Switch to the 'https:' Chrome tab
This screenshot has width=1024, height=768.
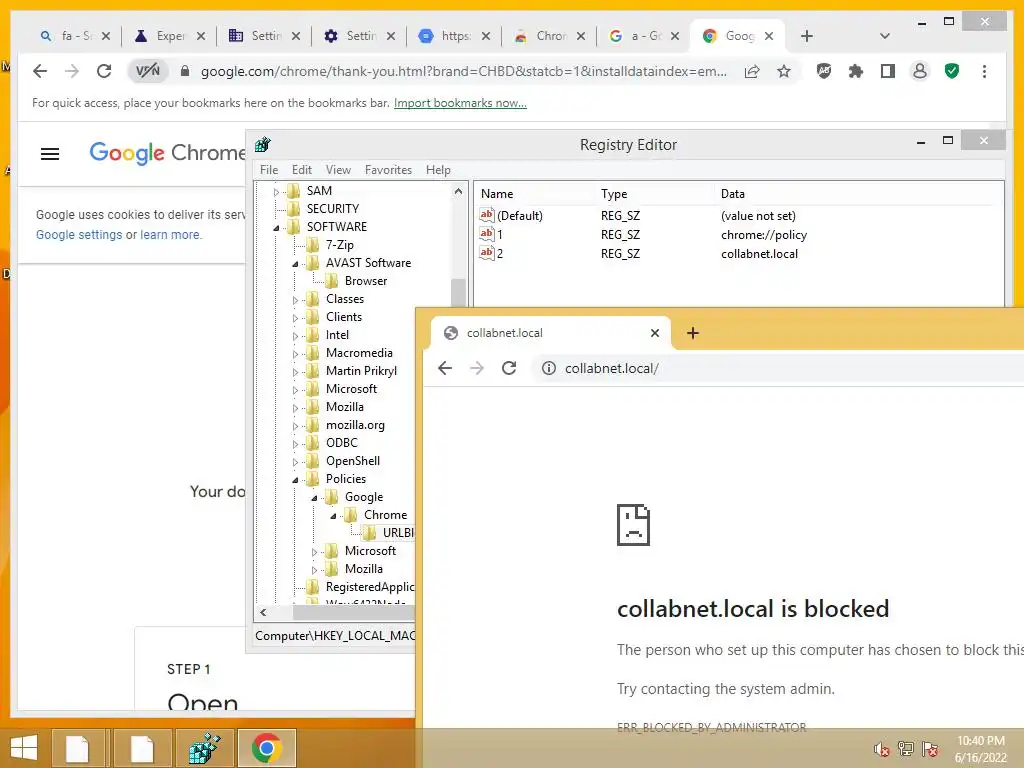click(x=454, y=36)
